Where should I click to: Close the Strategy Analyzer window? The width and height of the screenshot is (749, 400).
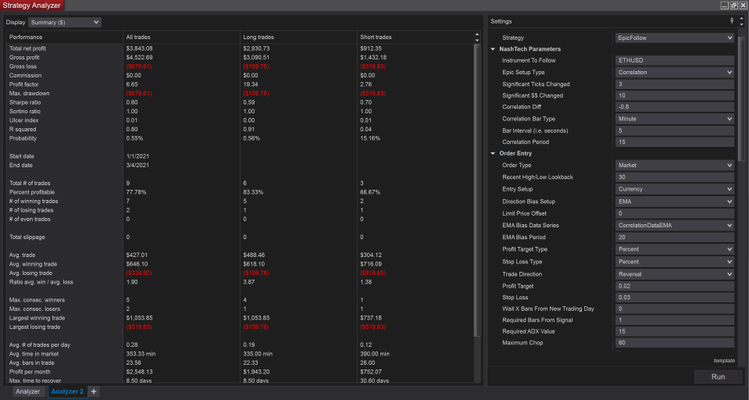pyautogui.click(x=742, y=6)
